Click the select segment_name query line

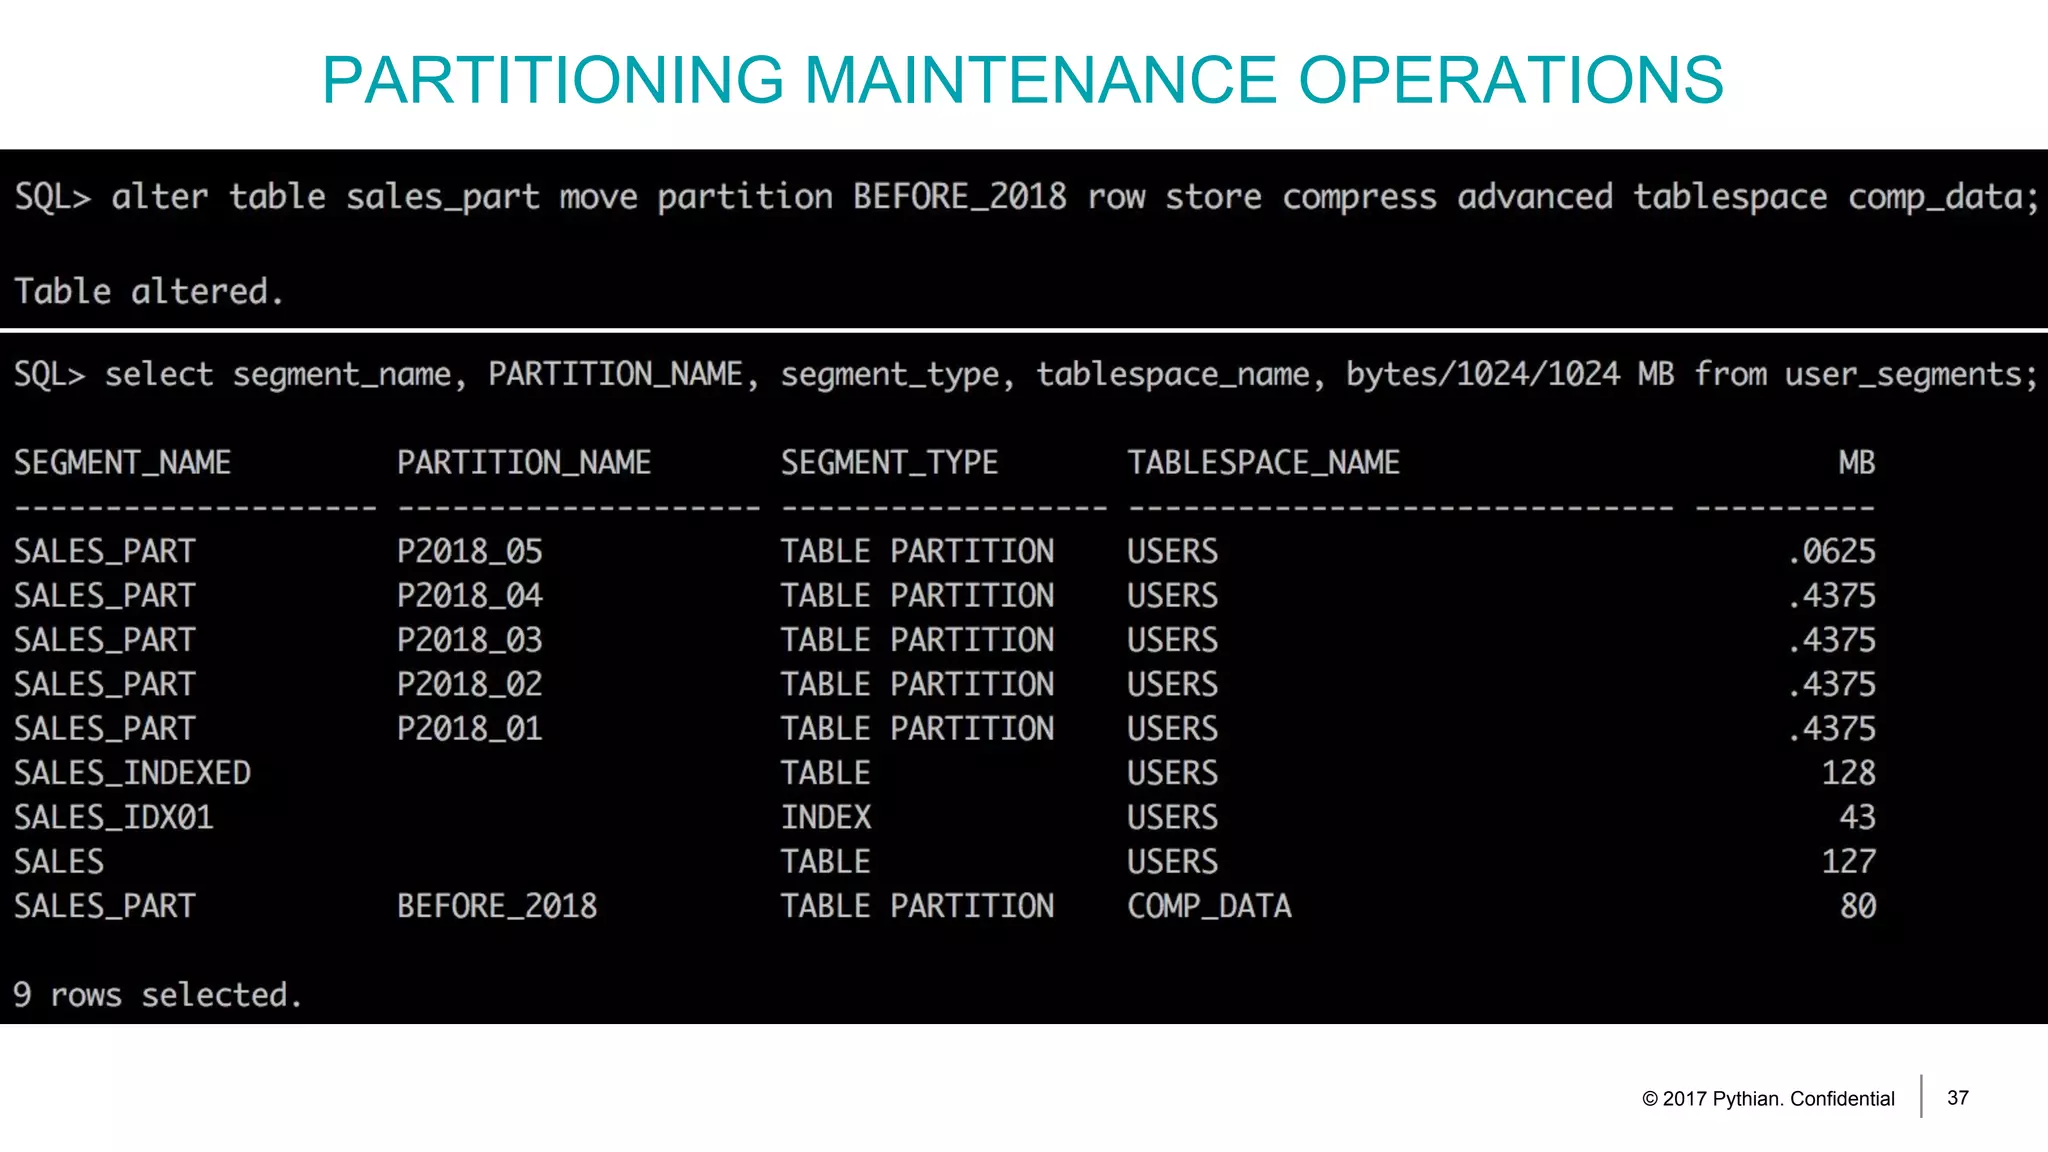1025,374
